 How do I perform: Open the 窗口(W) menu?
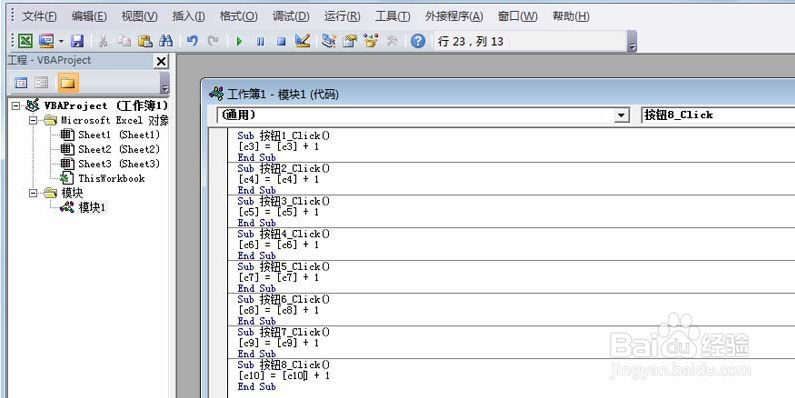[518, 16]
